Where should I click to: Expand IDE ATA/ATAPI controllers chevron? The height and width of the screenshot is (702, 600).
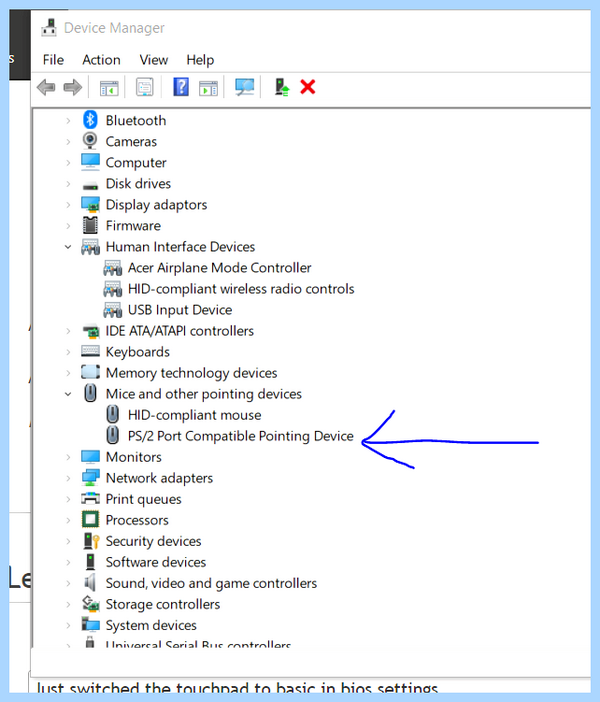(68, 331)
